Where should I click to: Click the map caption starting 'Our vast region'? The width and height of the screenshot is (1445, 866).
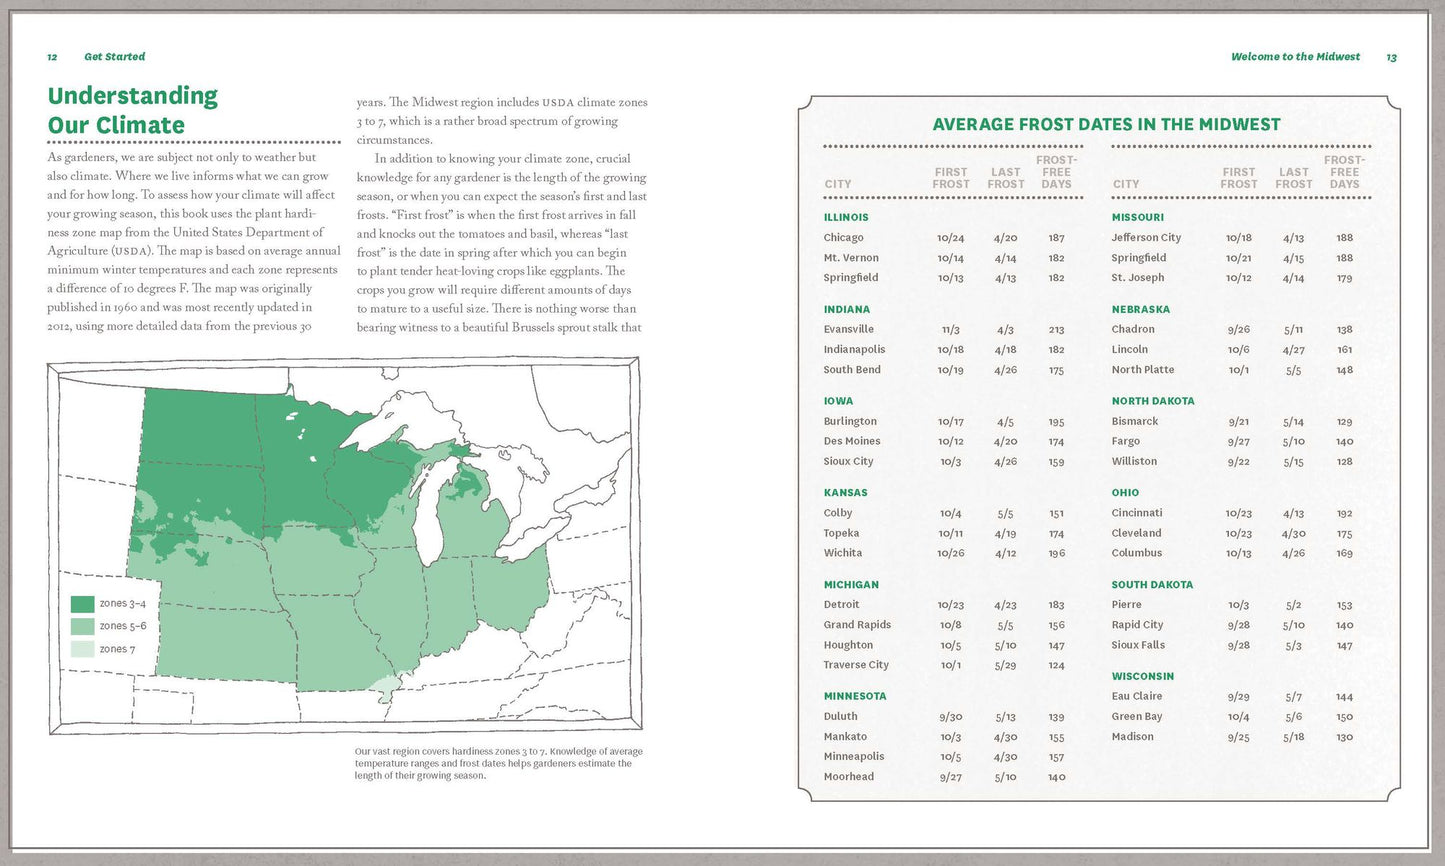(499, 763)
